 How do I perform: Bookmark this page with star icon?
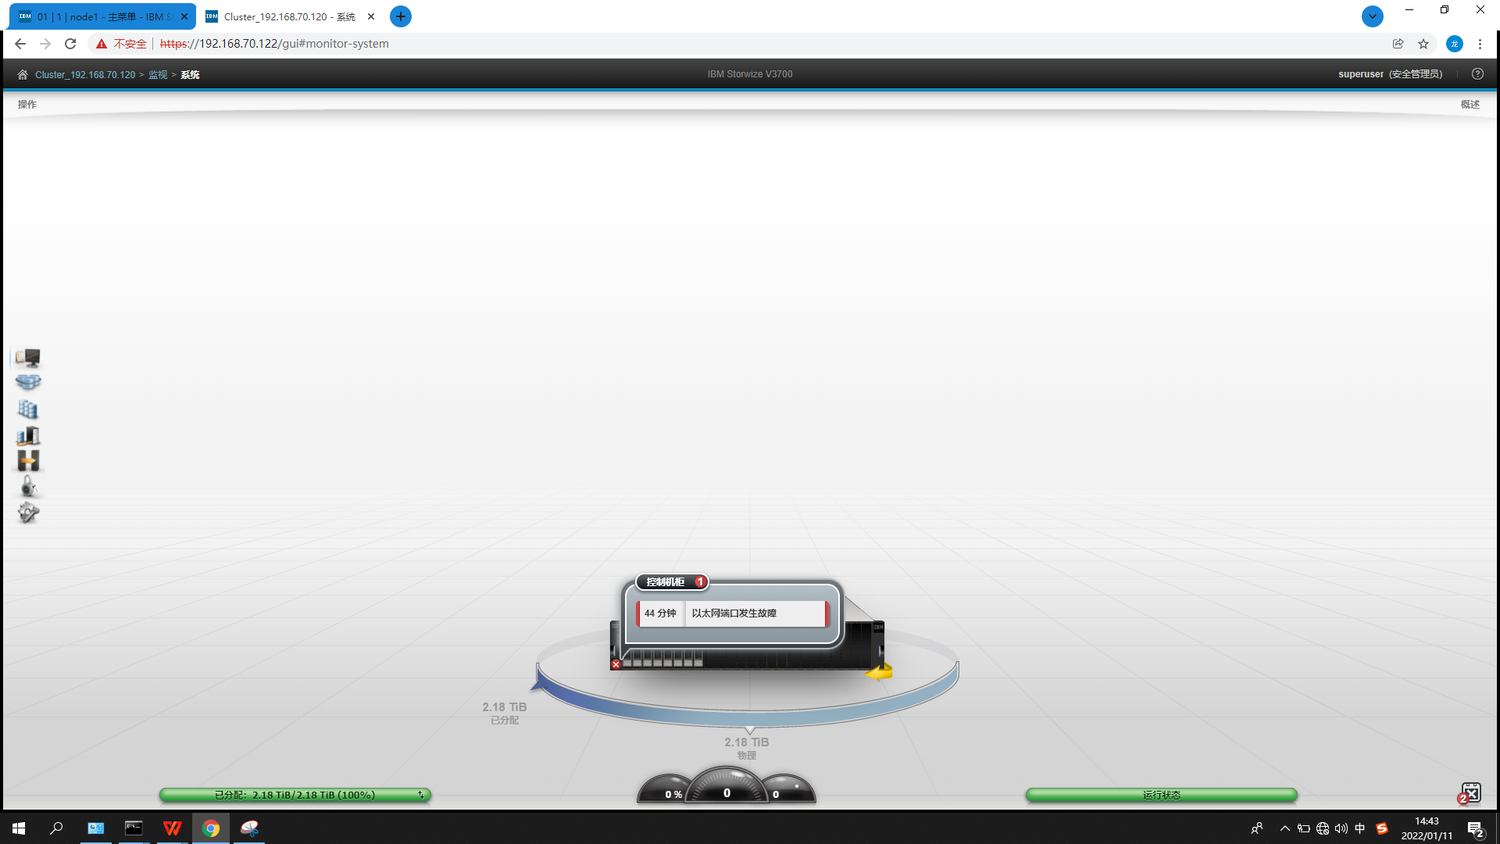[x=1424, y=44]
